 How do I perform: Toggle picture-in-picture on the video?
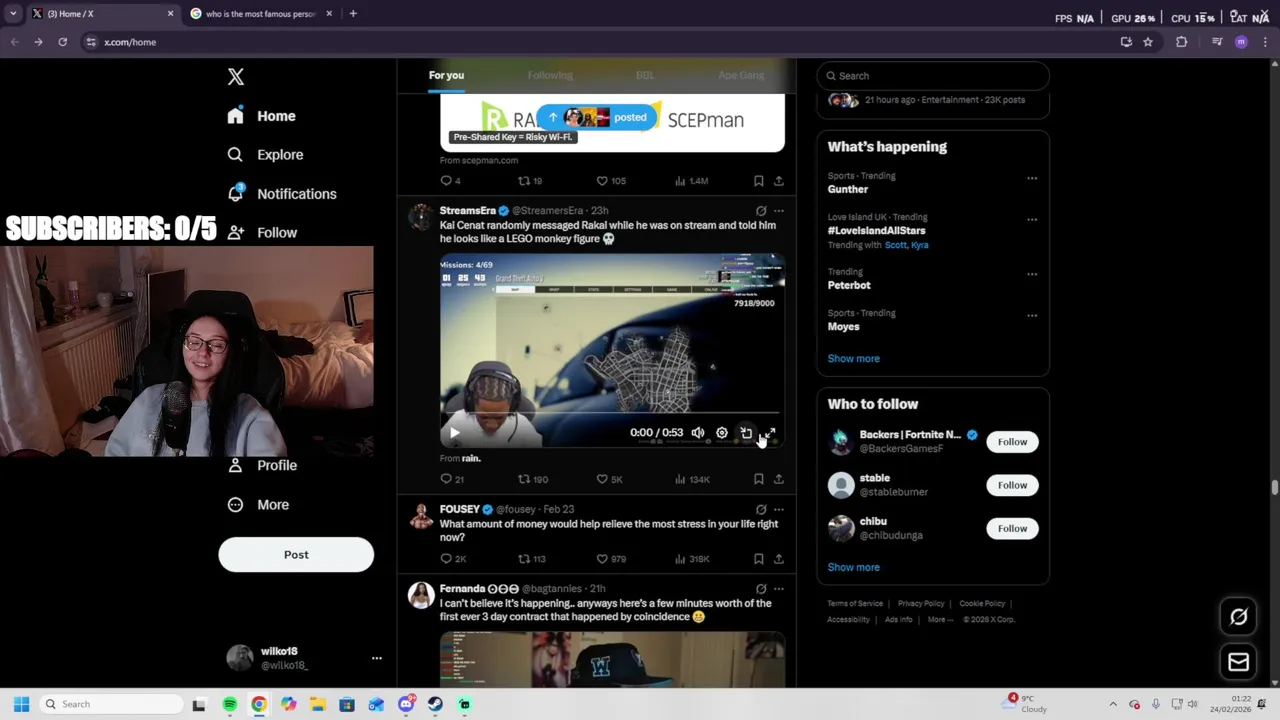click(746, 433)
